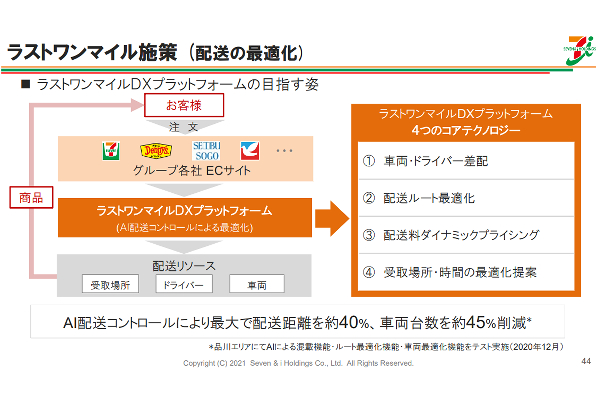The image size is (600, 400).
Task: Click the orange ラストワンマイルDXプラットフォーム center bar
Action: click(183, 217)
